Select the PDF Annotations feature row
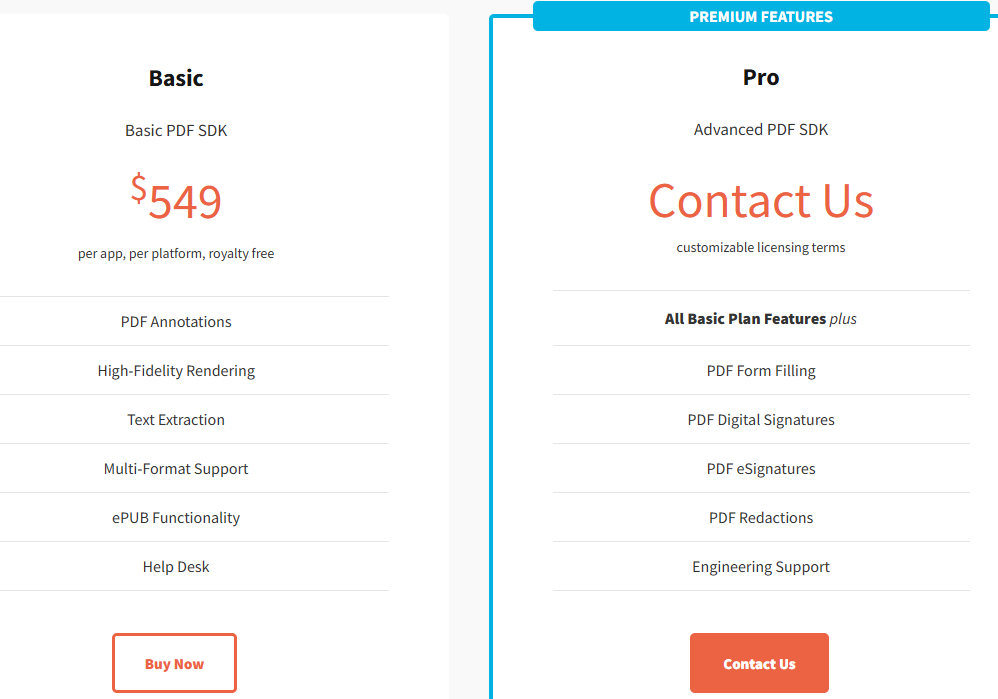The height and width of the screenshot is (699, 998). pos(176,322)
